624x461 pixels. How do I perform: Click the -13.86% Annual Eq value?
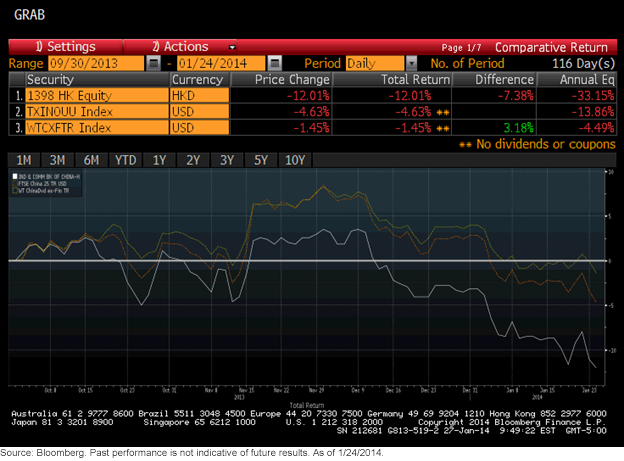click(x=593, y=111)
